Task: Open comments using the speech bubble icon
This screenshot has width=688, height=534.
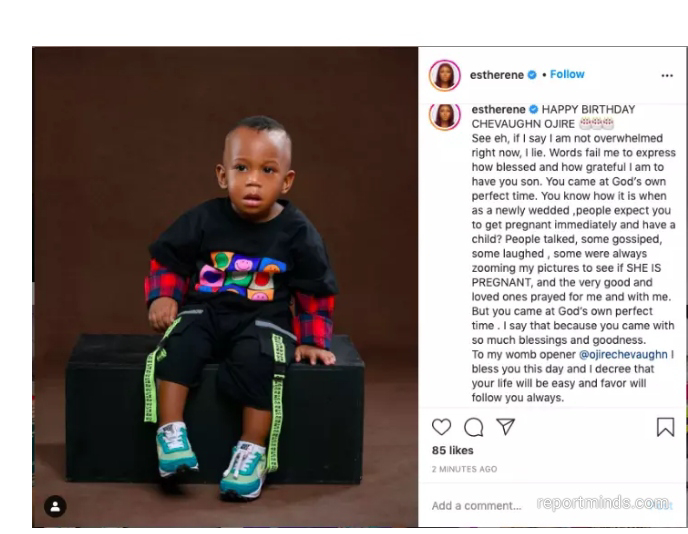Action: pyautogui.click(x=473, y=427)
